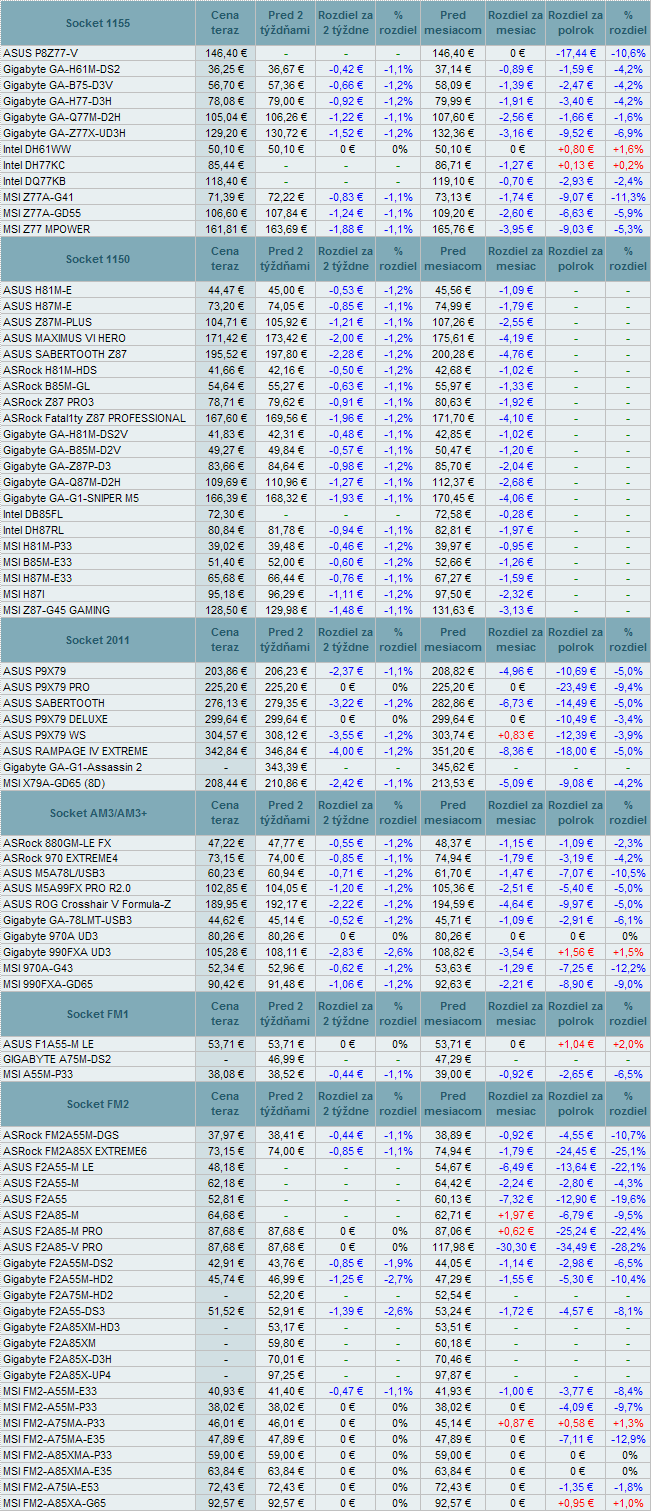
Task: Select the ASUS F2A85-V PRO product name
Action: tap(53, 1247)
